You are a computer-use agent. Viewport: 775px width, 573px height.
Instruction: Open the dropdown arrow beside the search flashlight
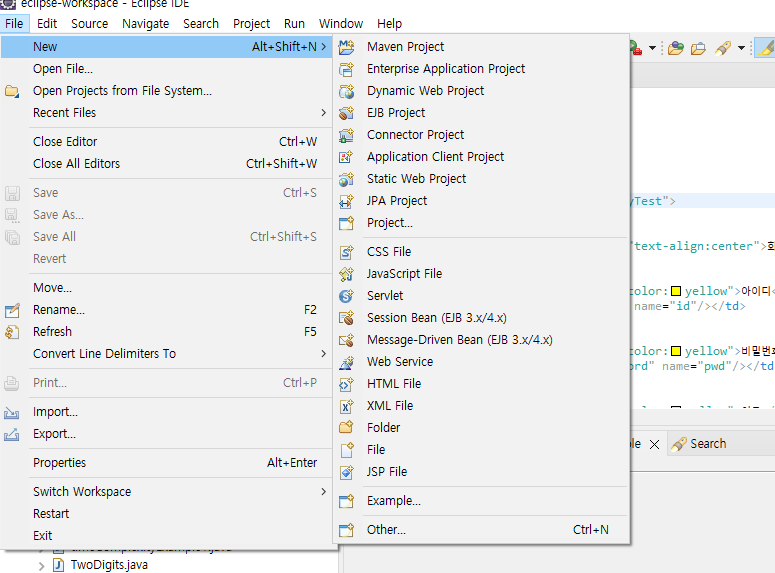point(741,48)
